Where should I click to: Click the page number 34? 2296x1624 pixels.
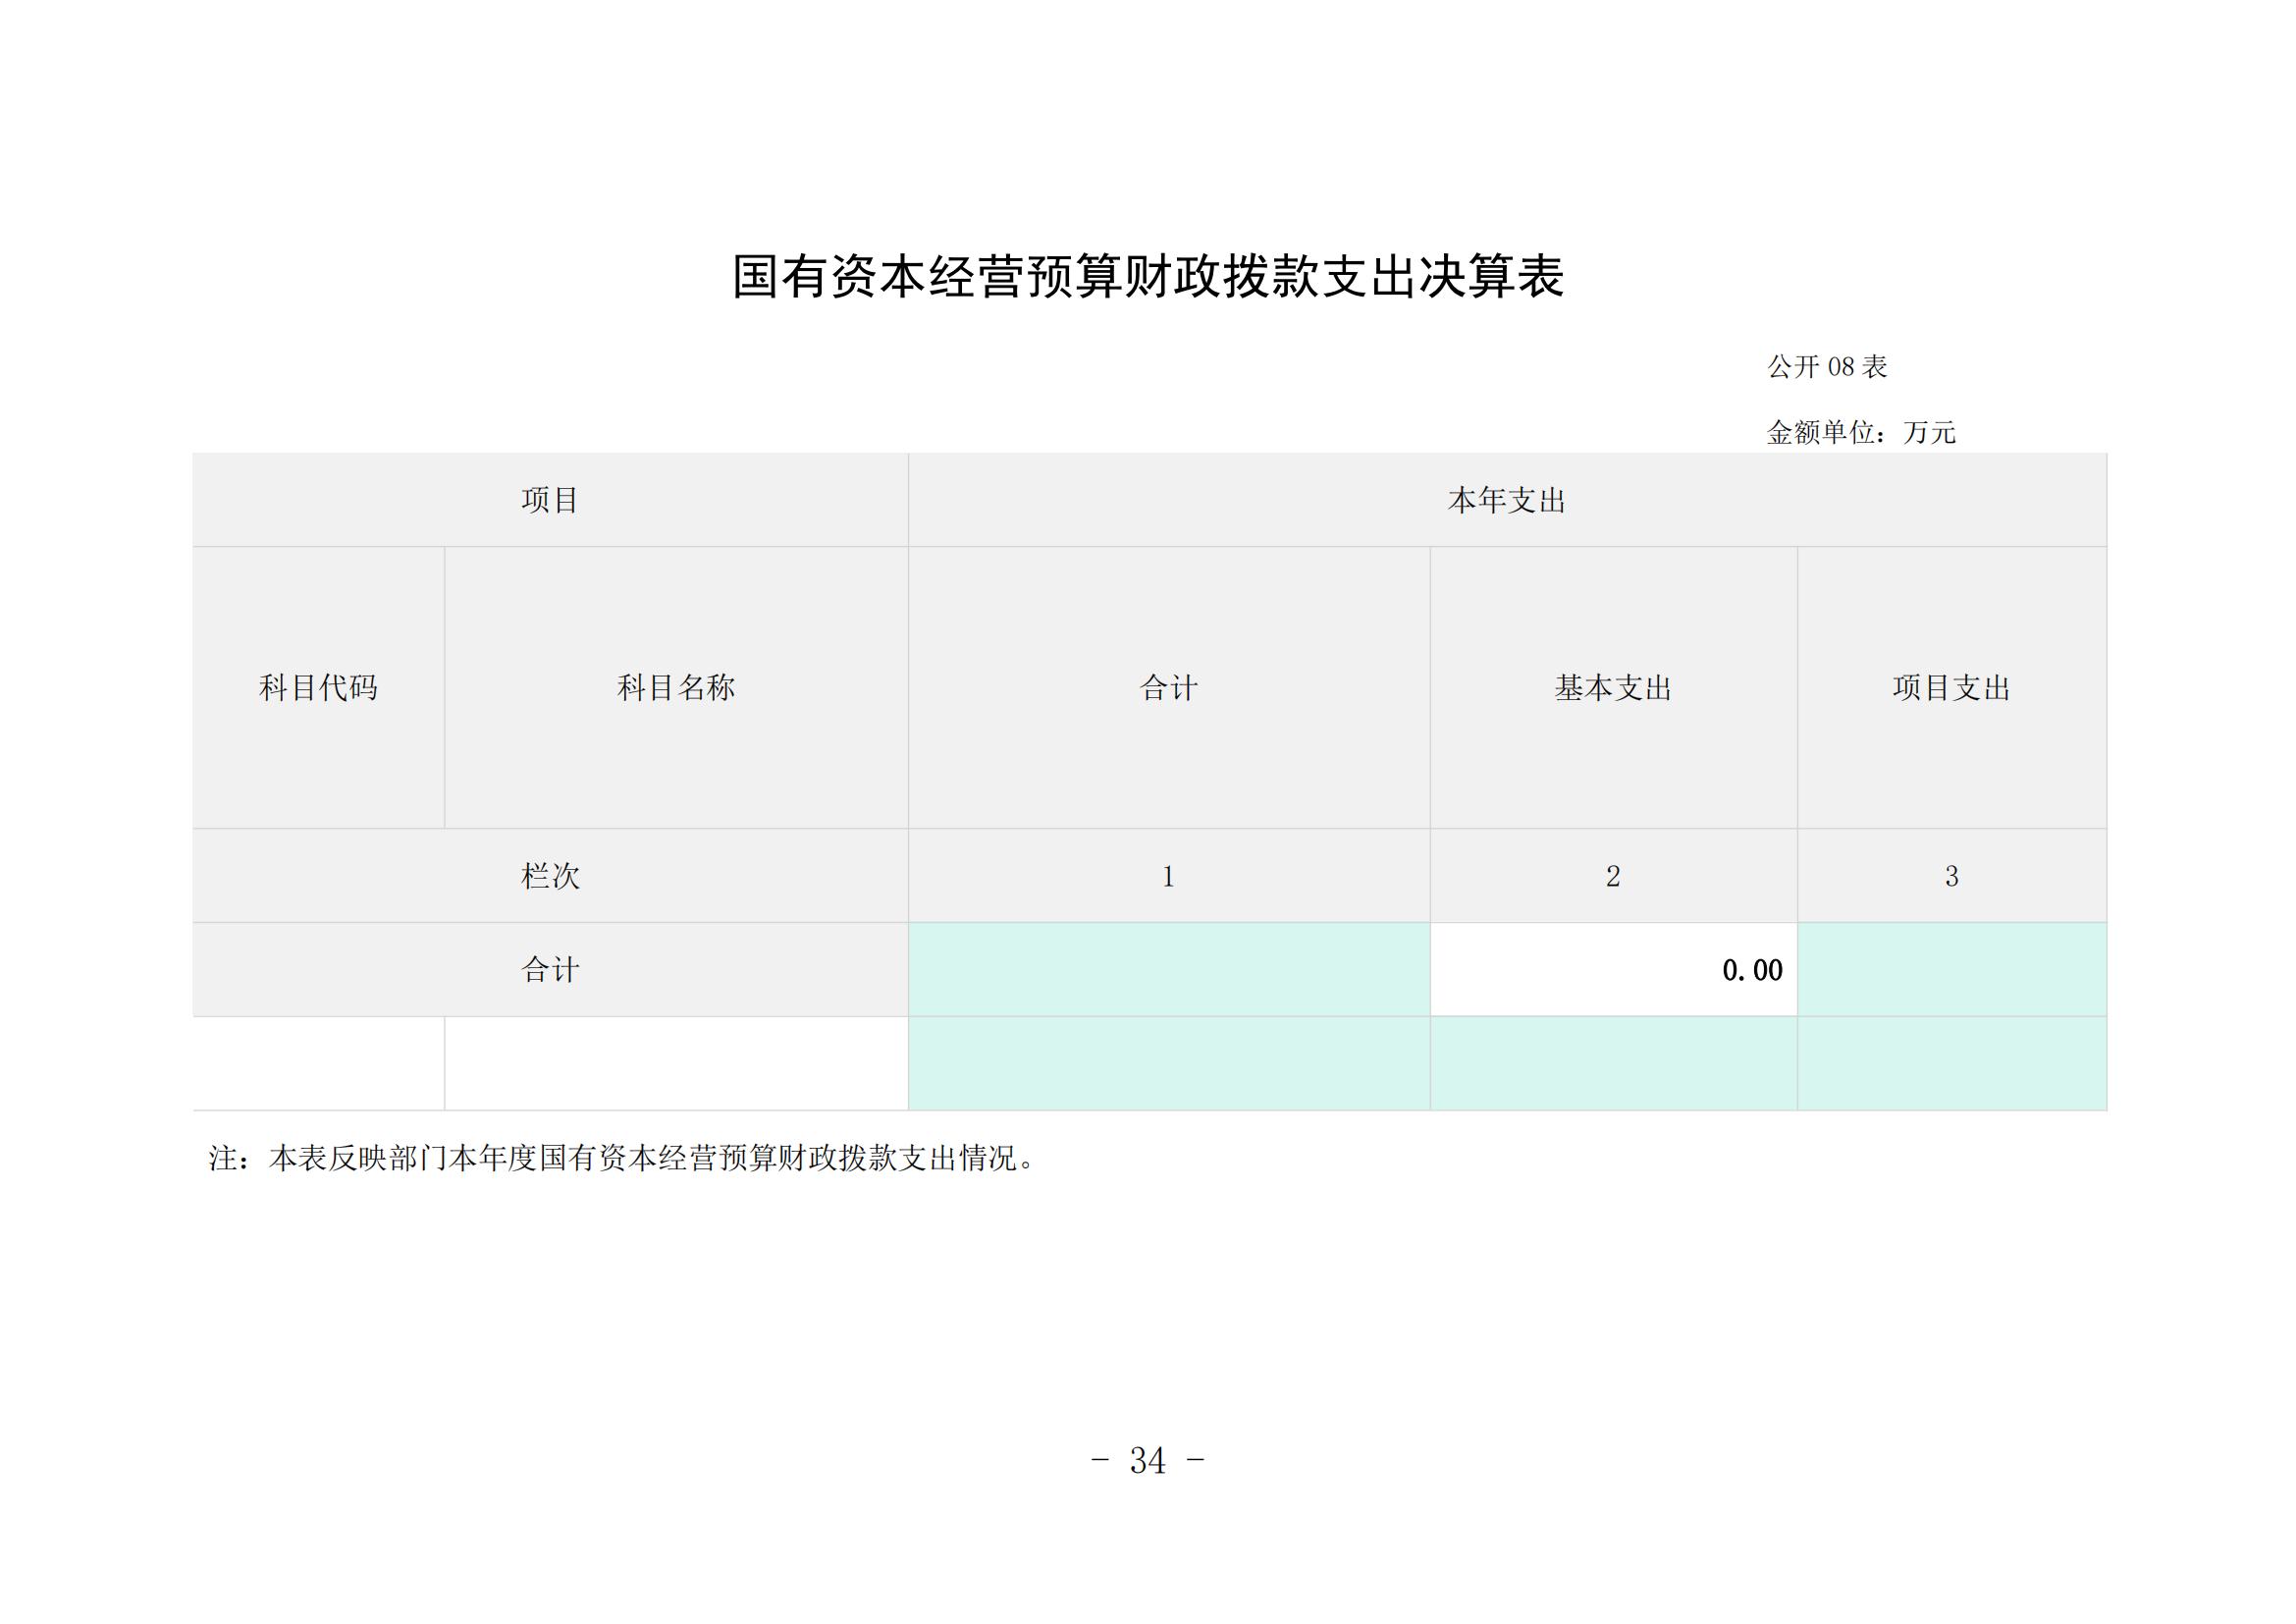pos(1148,1461)
